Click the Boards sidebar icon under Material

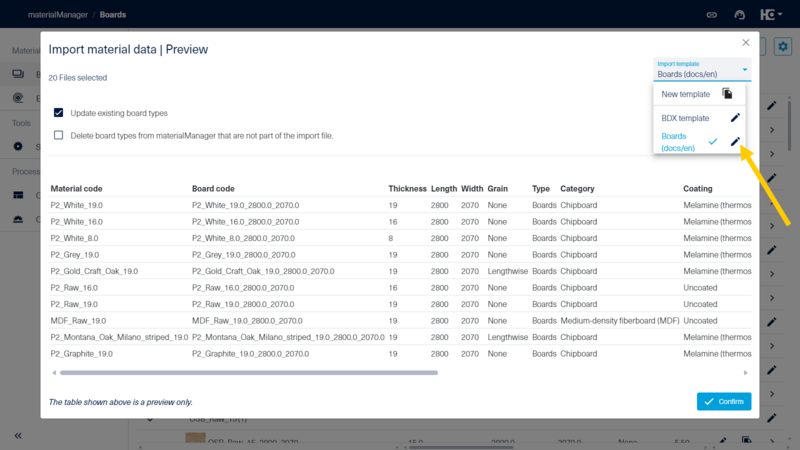click(x=18, y=74)
